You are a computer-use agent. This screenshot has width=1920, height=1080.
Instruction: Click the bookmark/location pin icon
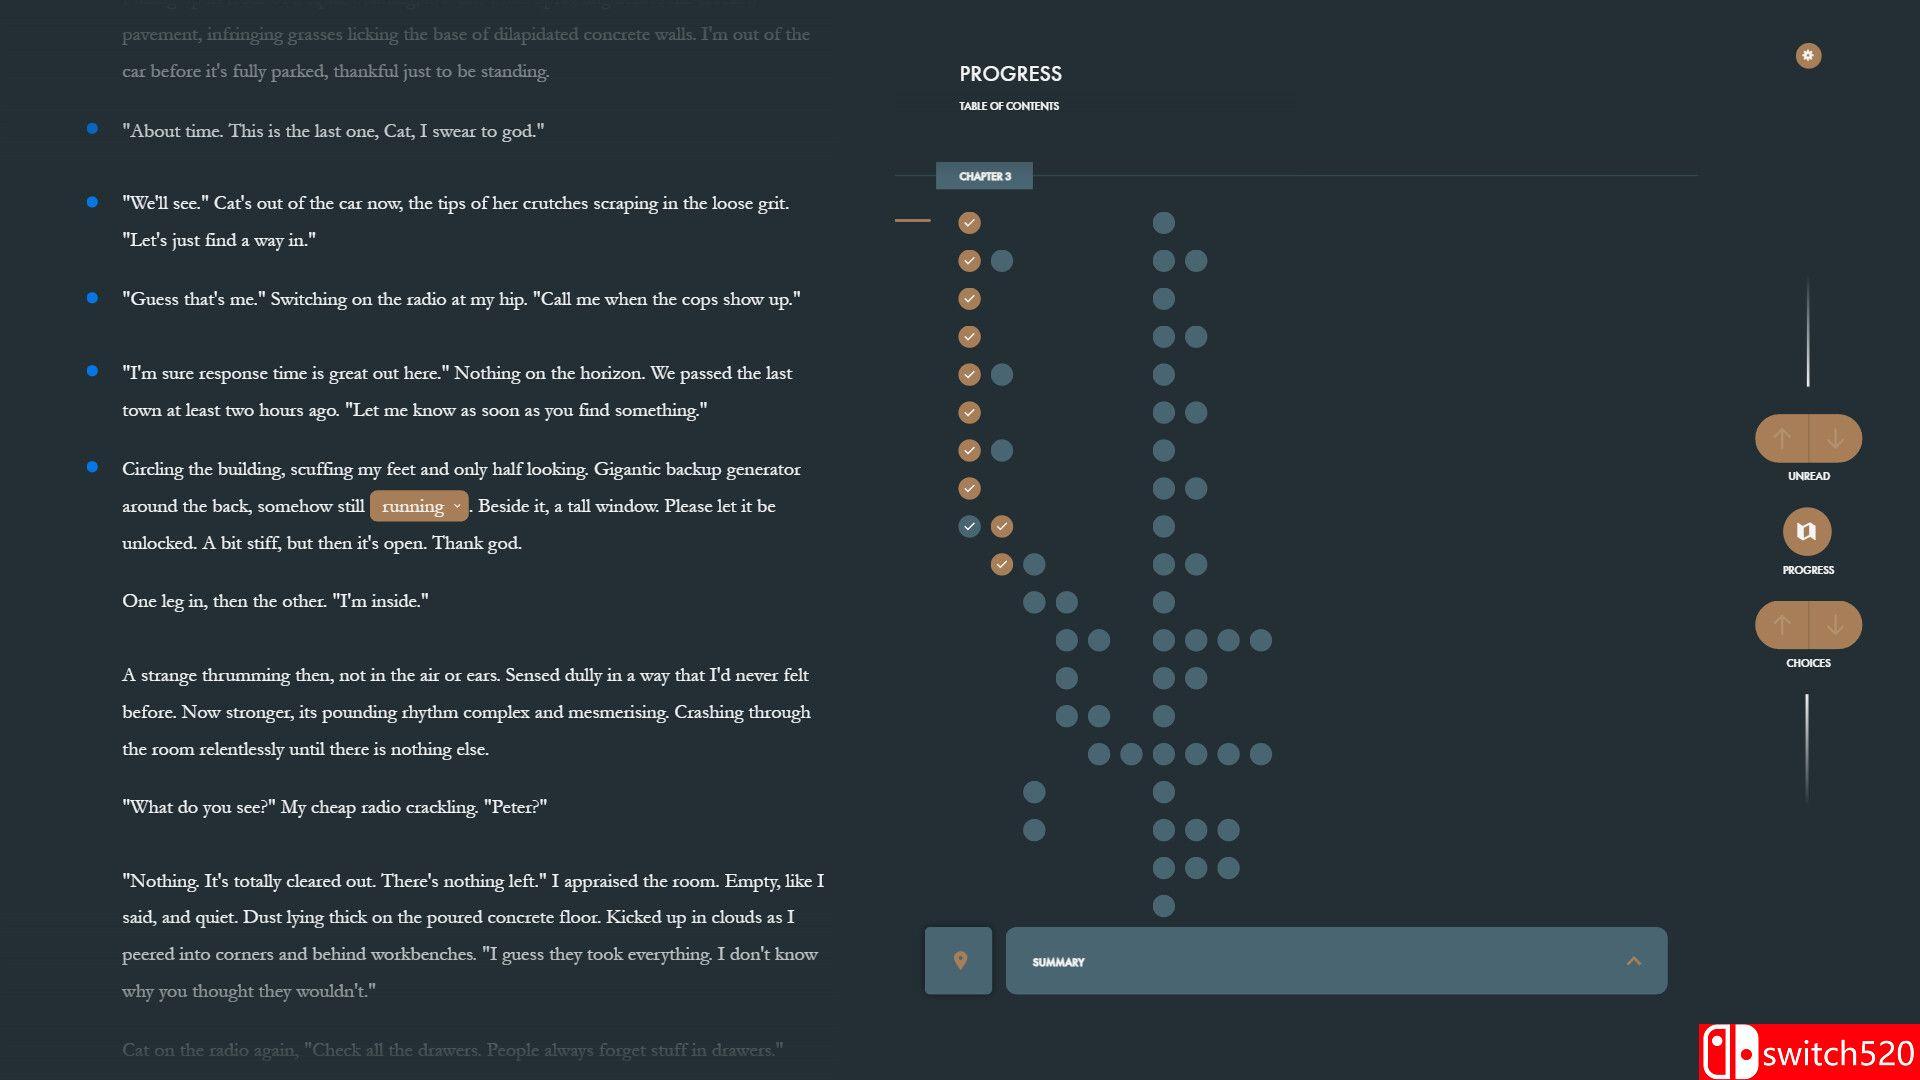pos(959,960)
